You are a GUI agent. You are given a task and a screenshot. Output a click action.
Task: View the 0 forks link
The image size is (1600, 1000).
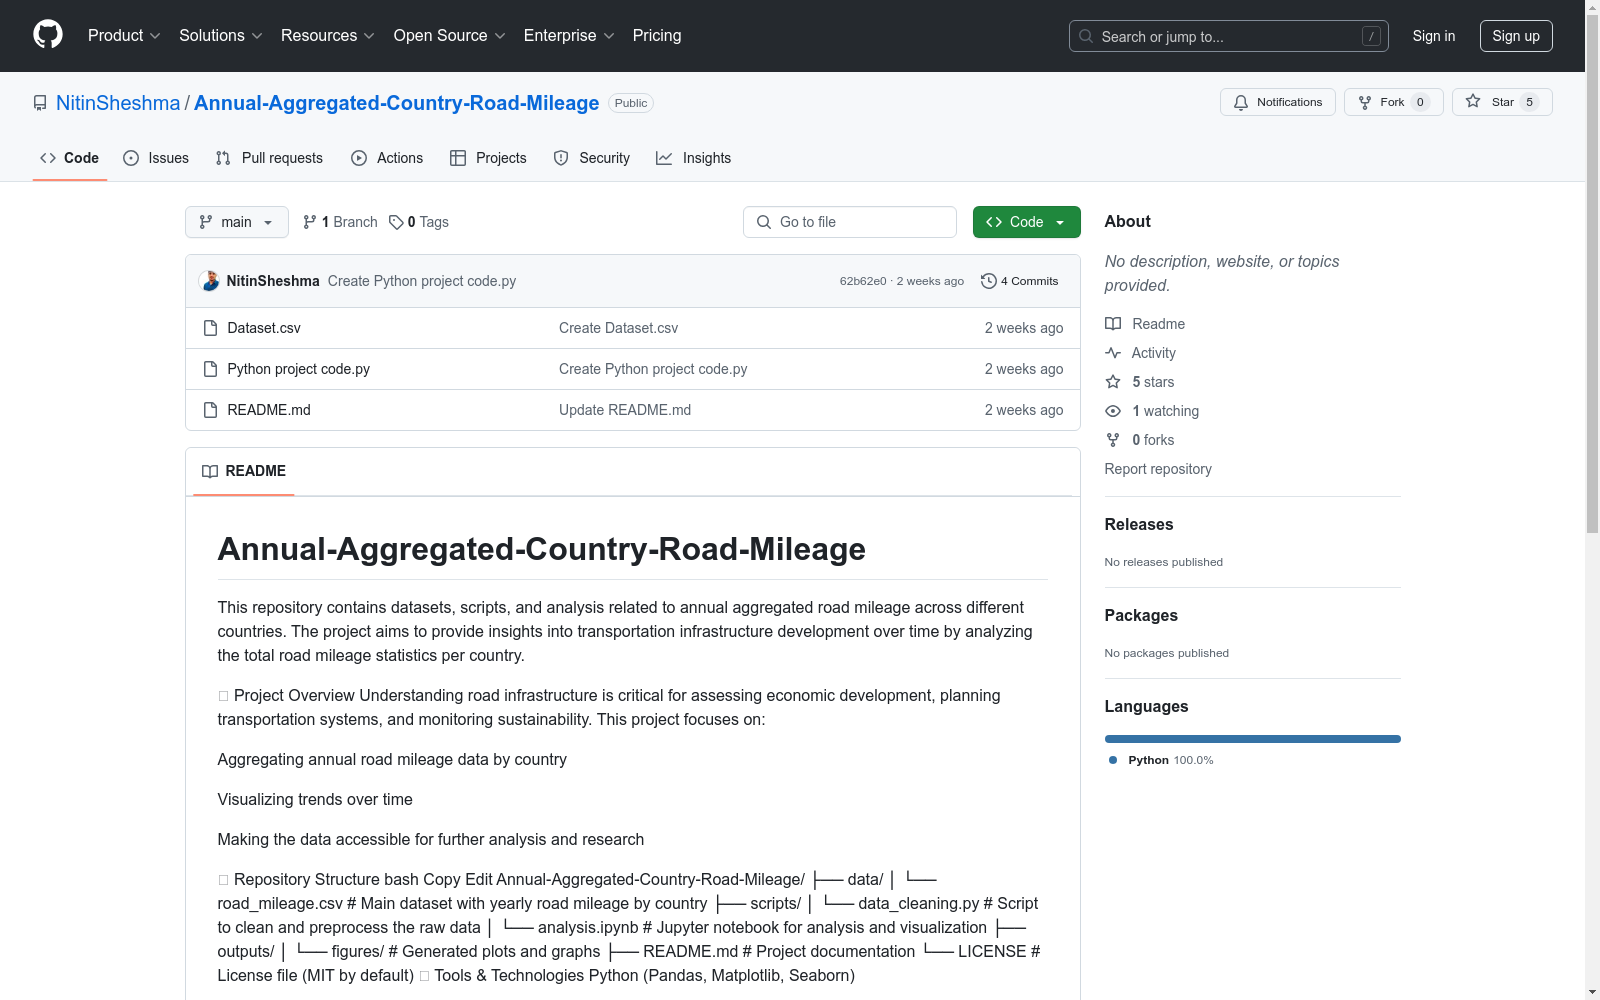click(1140, 440)
